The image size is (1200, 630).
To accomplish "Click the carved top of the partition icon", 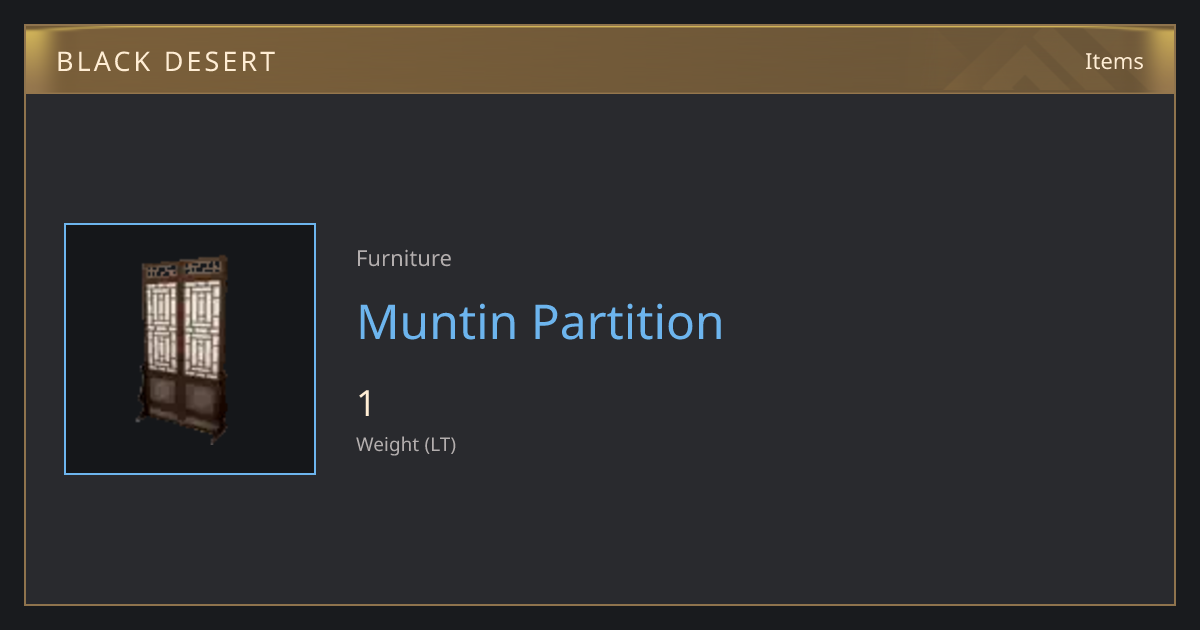I will [x=184, y=267].
